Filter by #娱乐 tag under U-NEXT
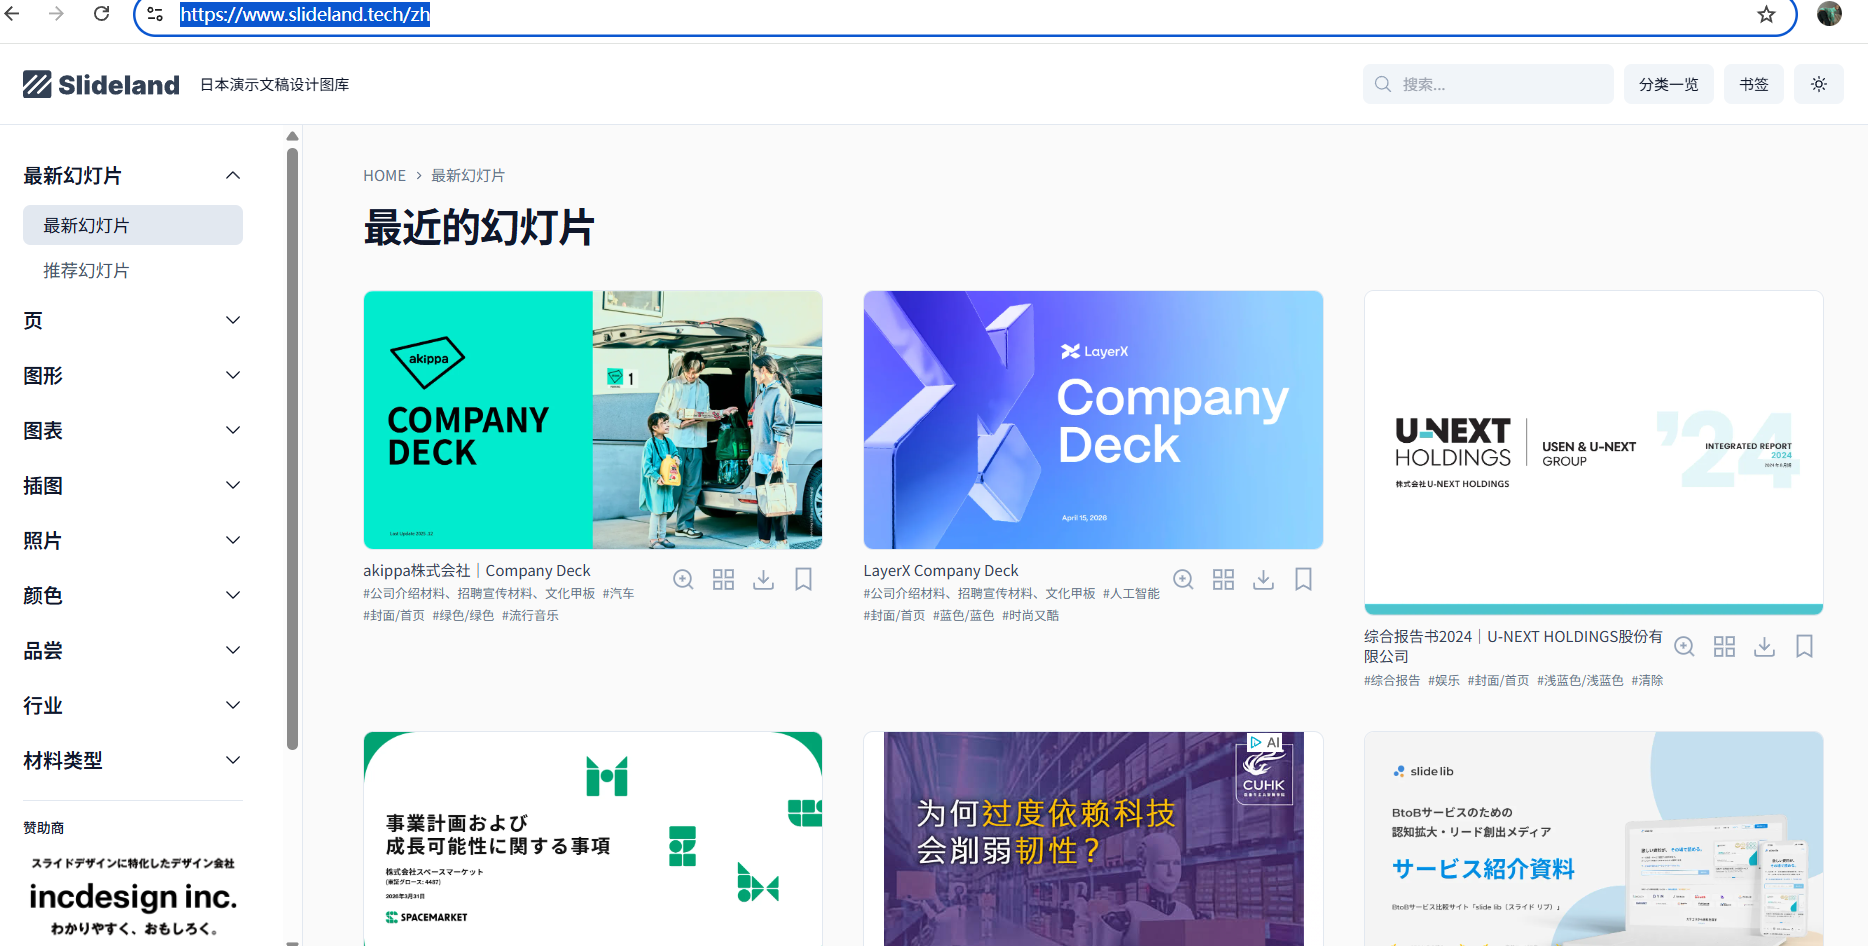This screenshot has height=946, width=1868. tap(1444, 681)
